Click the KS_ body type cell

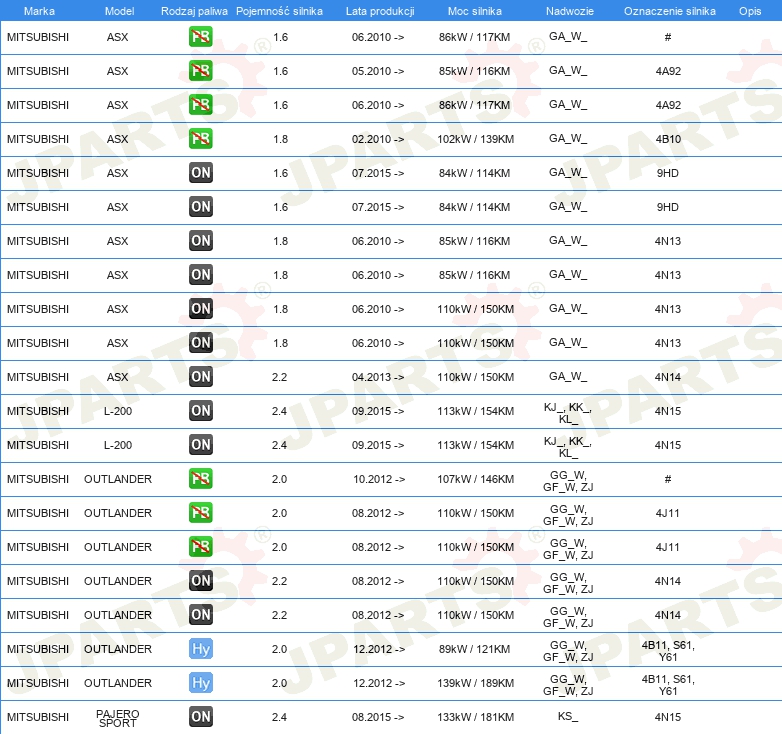pos(568,717)
